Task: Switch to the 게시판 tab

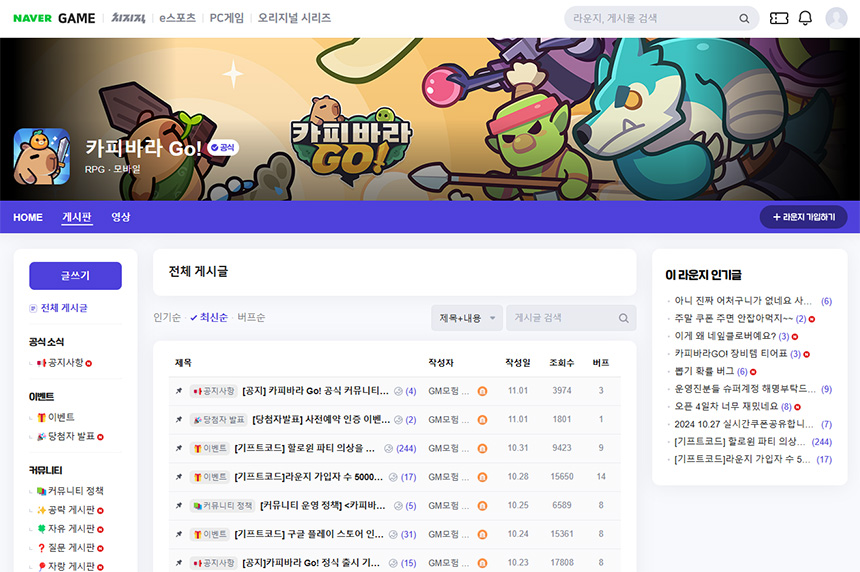Action: 77,217
